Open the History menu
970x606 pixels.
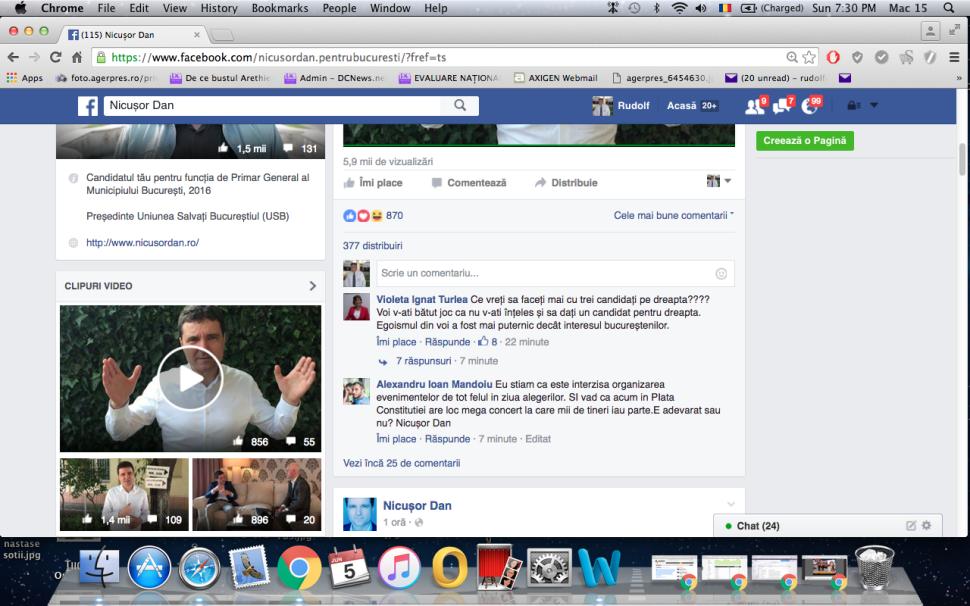tap(219, 8)
